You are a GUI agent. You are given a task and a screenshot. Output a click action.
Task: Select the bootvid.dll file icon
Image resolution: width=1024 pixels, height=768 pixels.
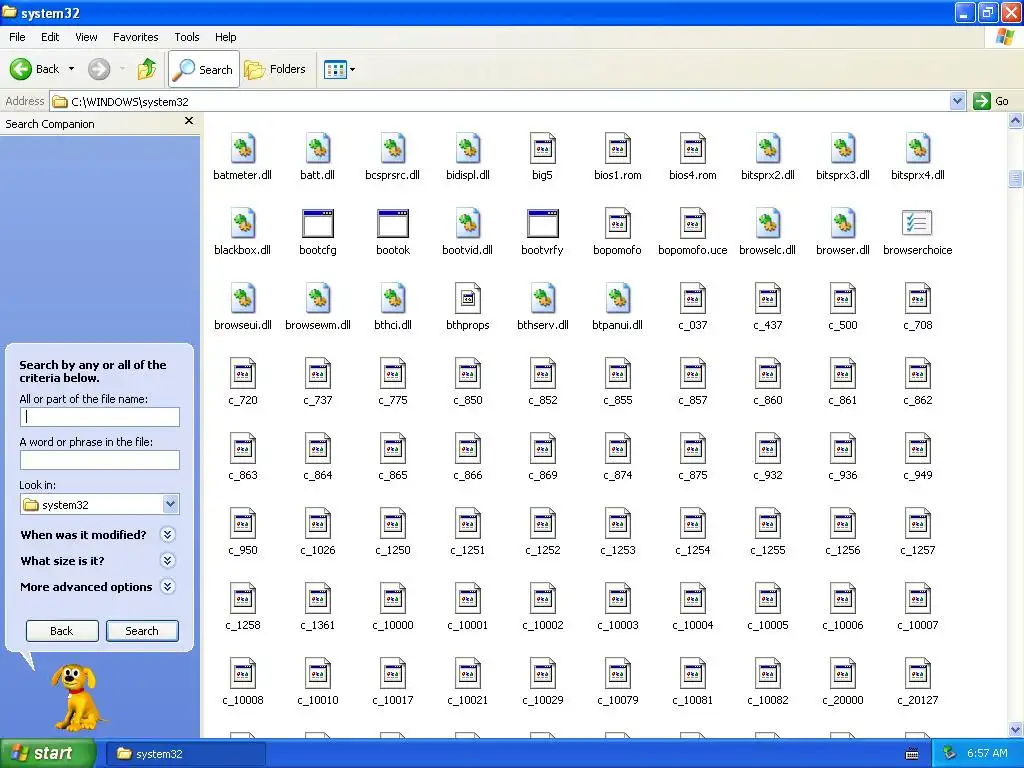468,223
